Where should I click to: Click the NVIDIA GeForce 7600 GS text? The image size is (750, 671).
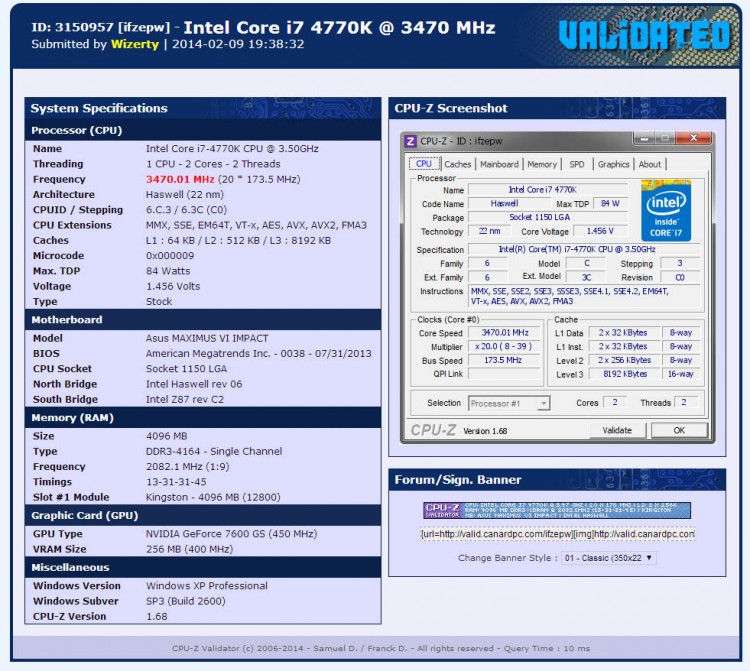(x=232, y=534)
